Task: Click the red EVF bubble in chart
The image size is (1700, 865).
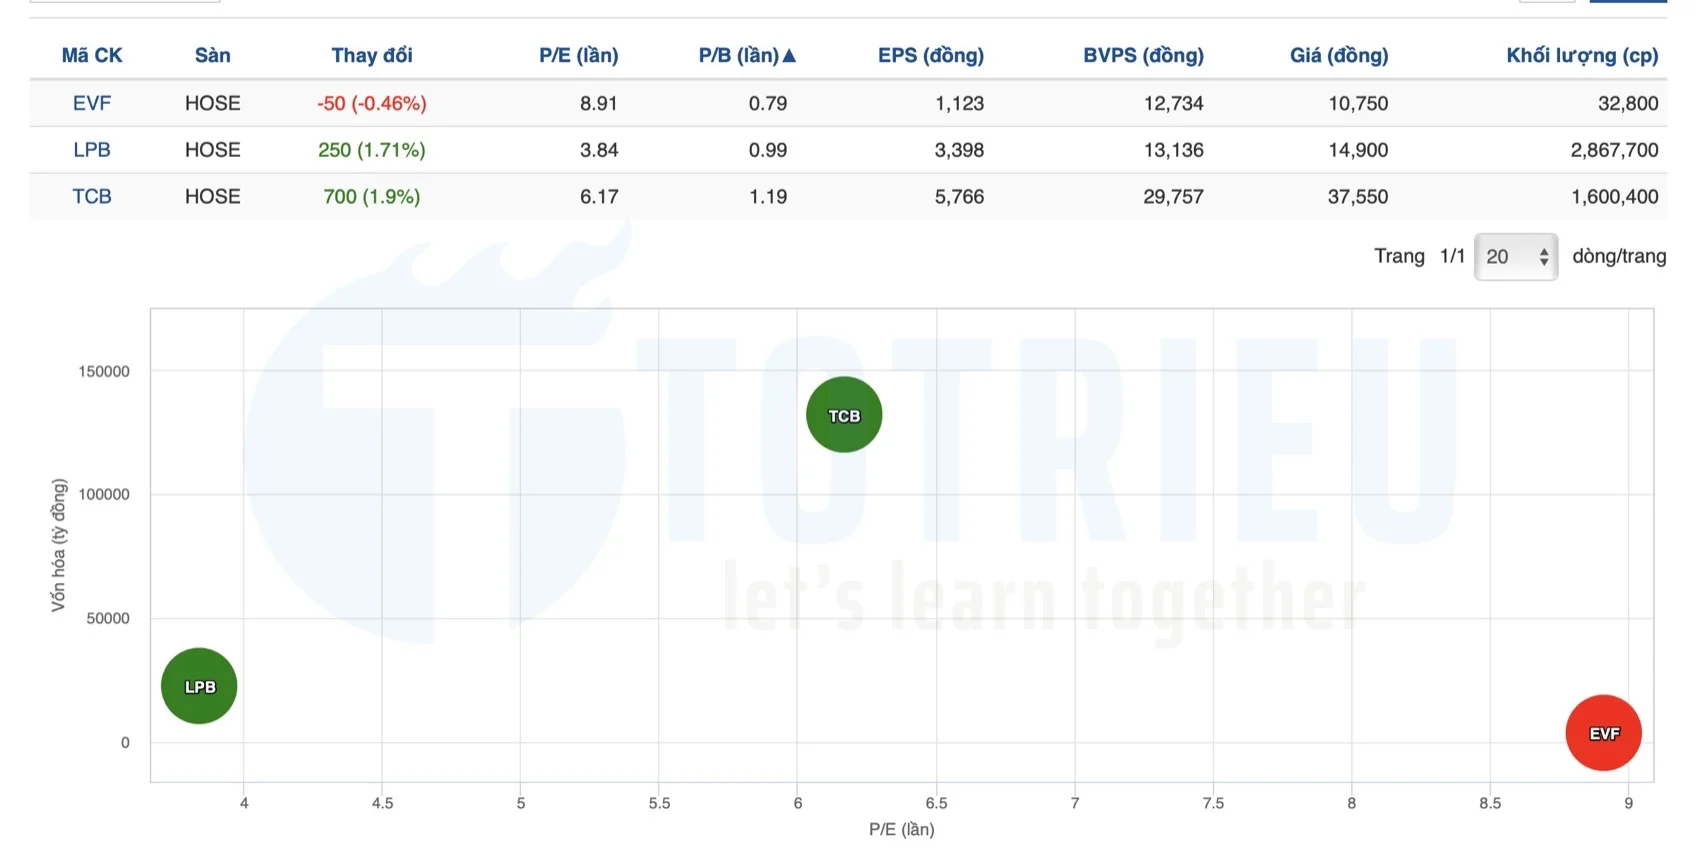Action: [x=1603, y=733]
